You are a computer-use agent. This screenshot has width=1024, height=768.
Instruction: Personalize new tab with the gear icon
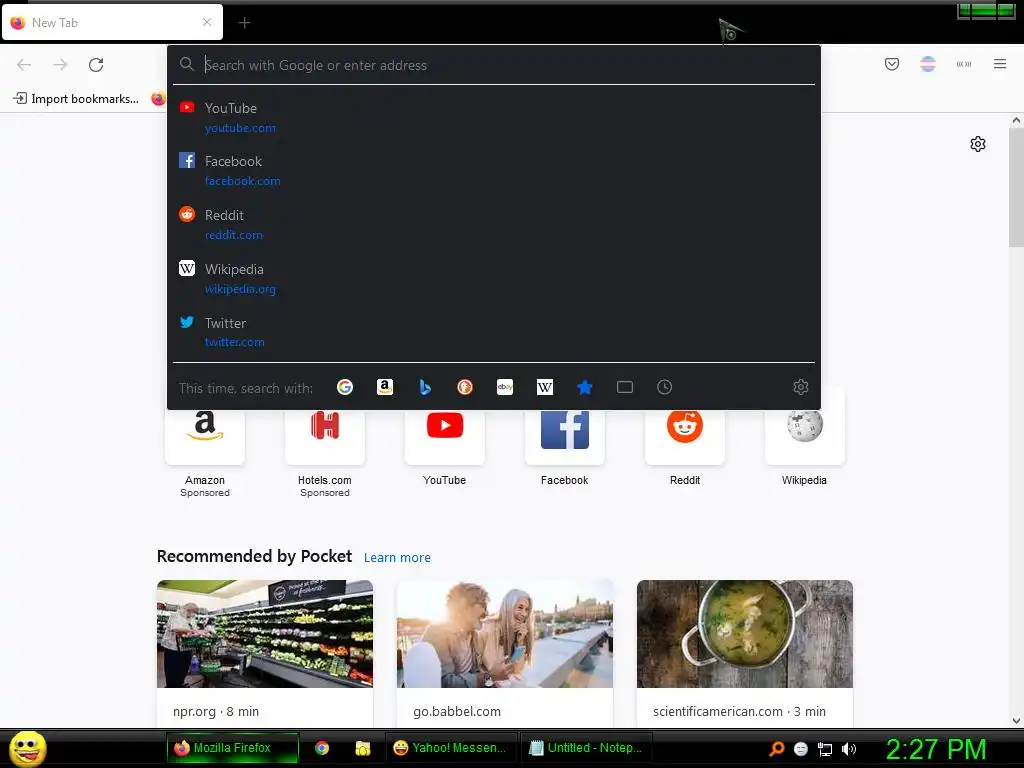tap(978, 144)
